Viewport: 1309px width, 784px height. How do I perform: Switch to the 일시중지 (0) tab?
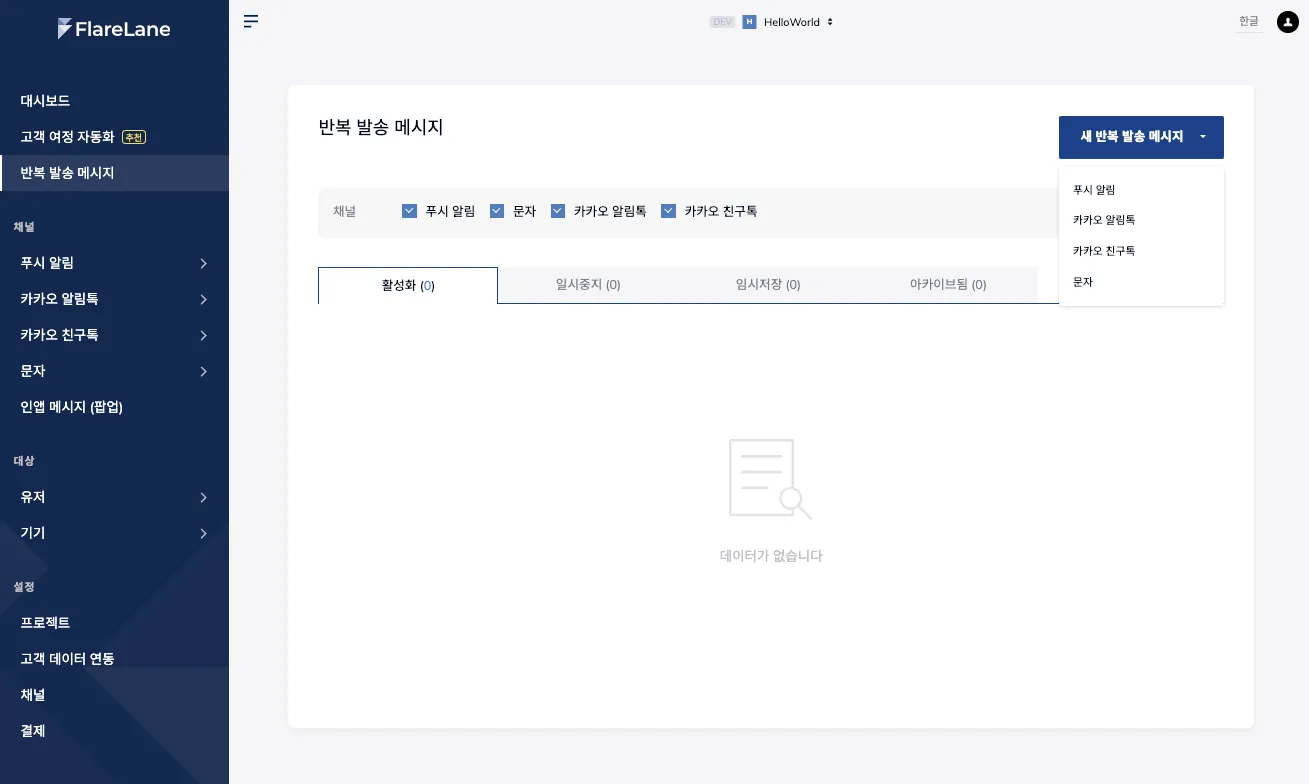588,285
